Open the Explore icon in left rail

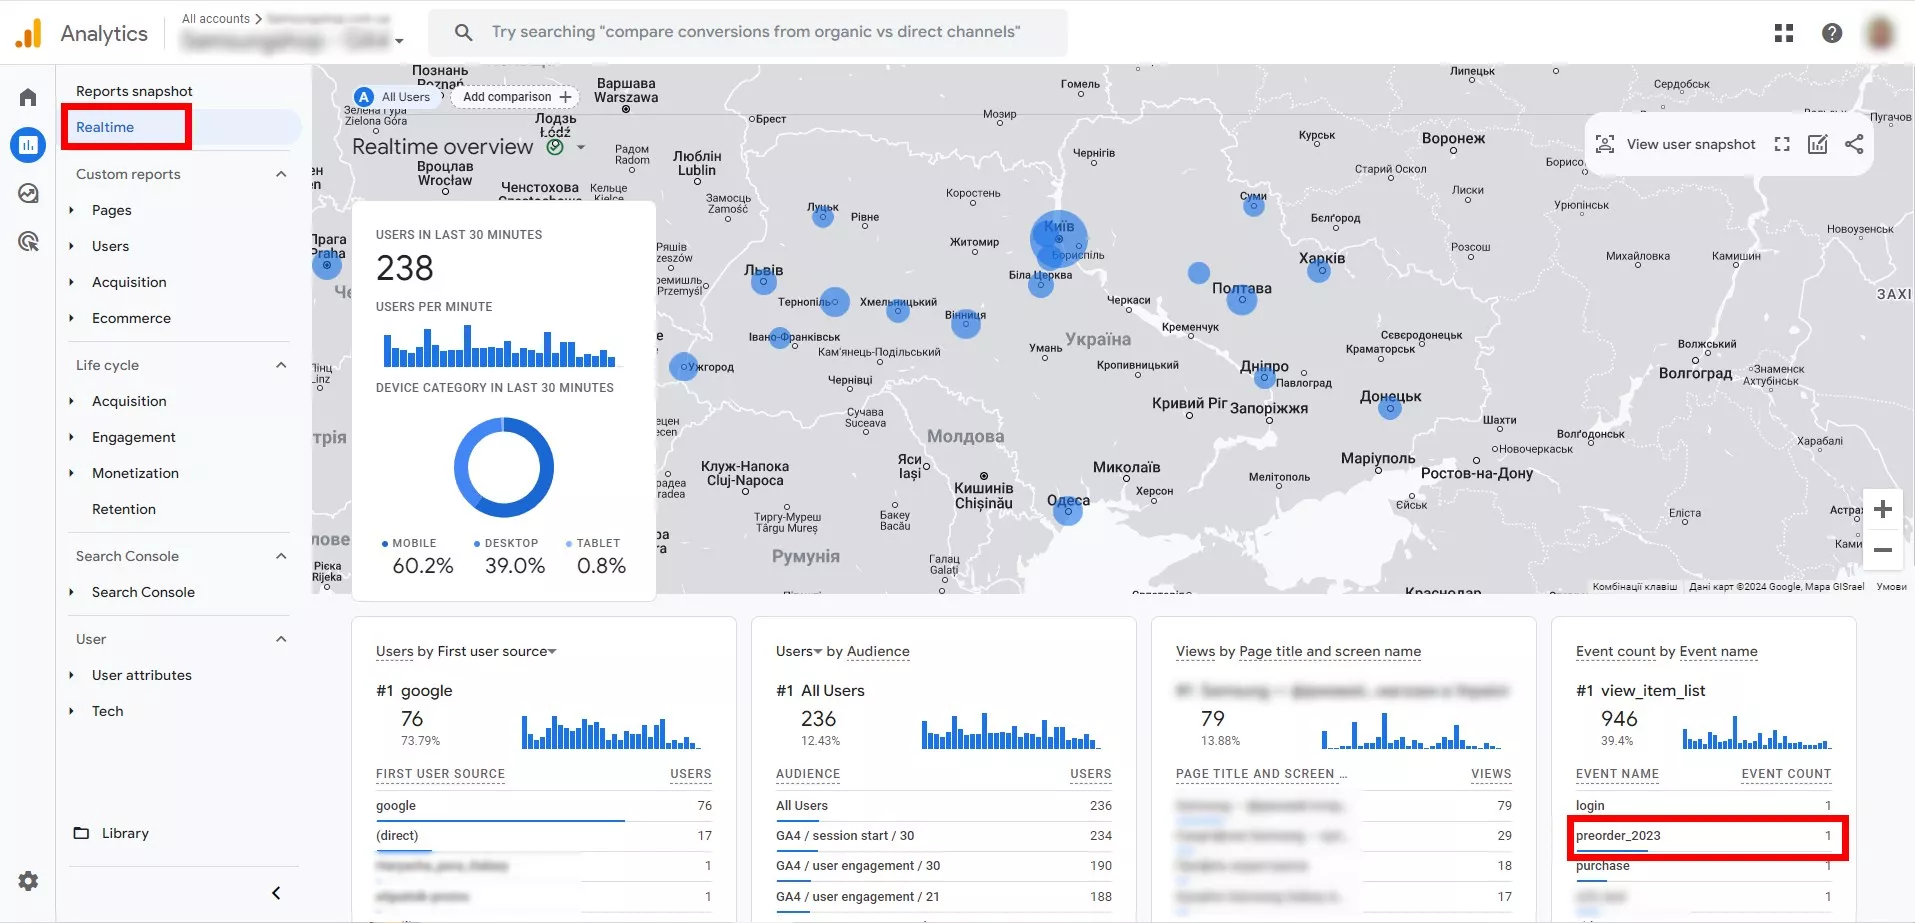click(28, 193)
